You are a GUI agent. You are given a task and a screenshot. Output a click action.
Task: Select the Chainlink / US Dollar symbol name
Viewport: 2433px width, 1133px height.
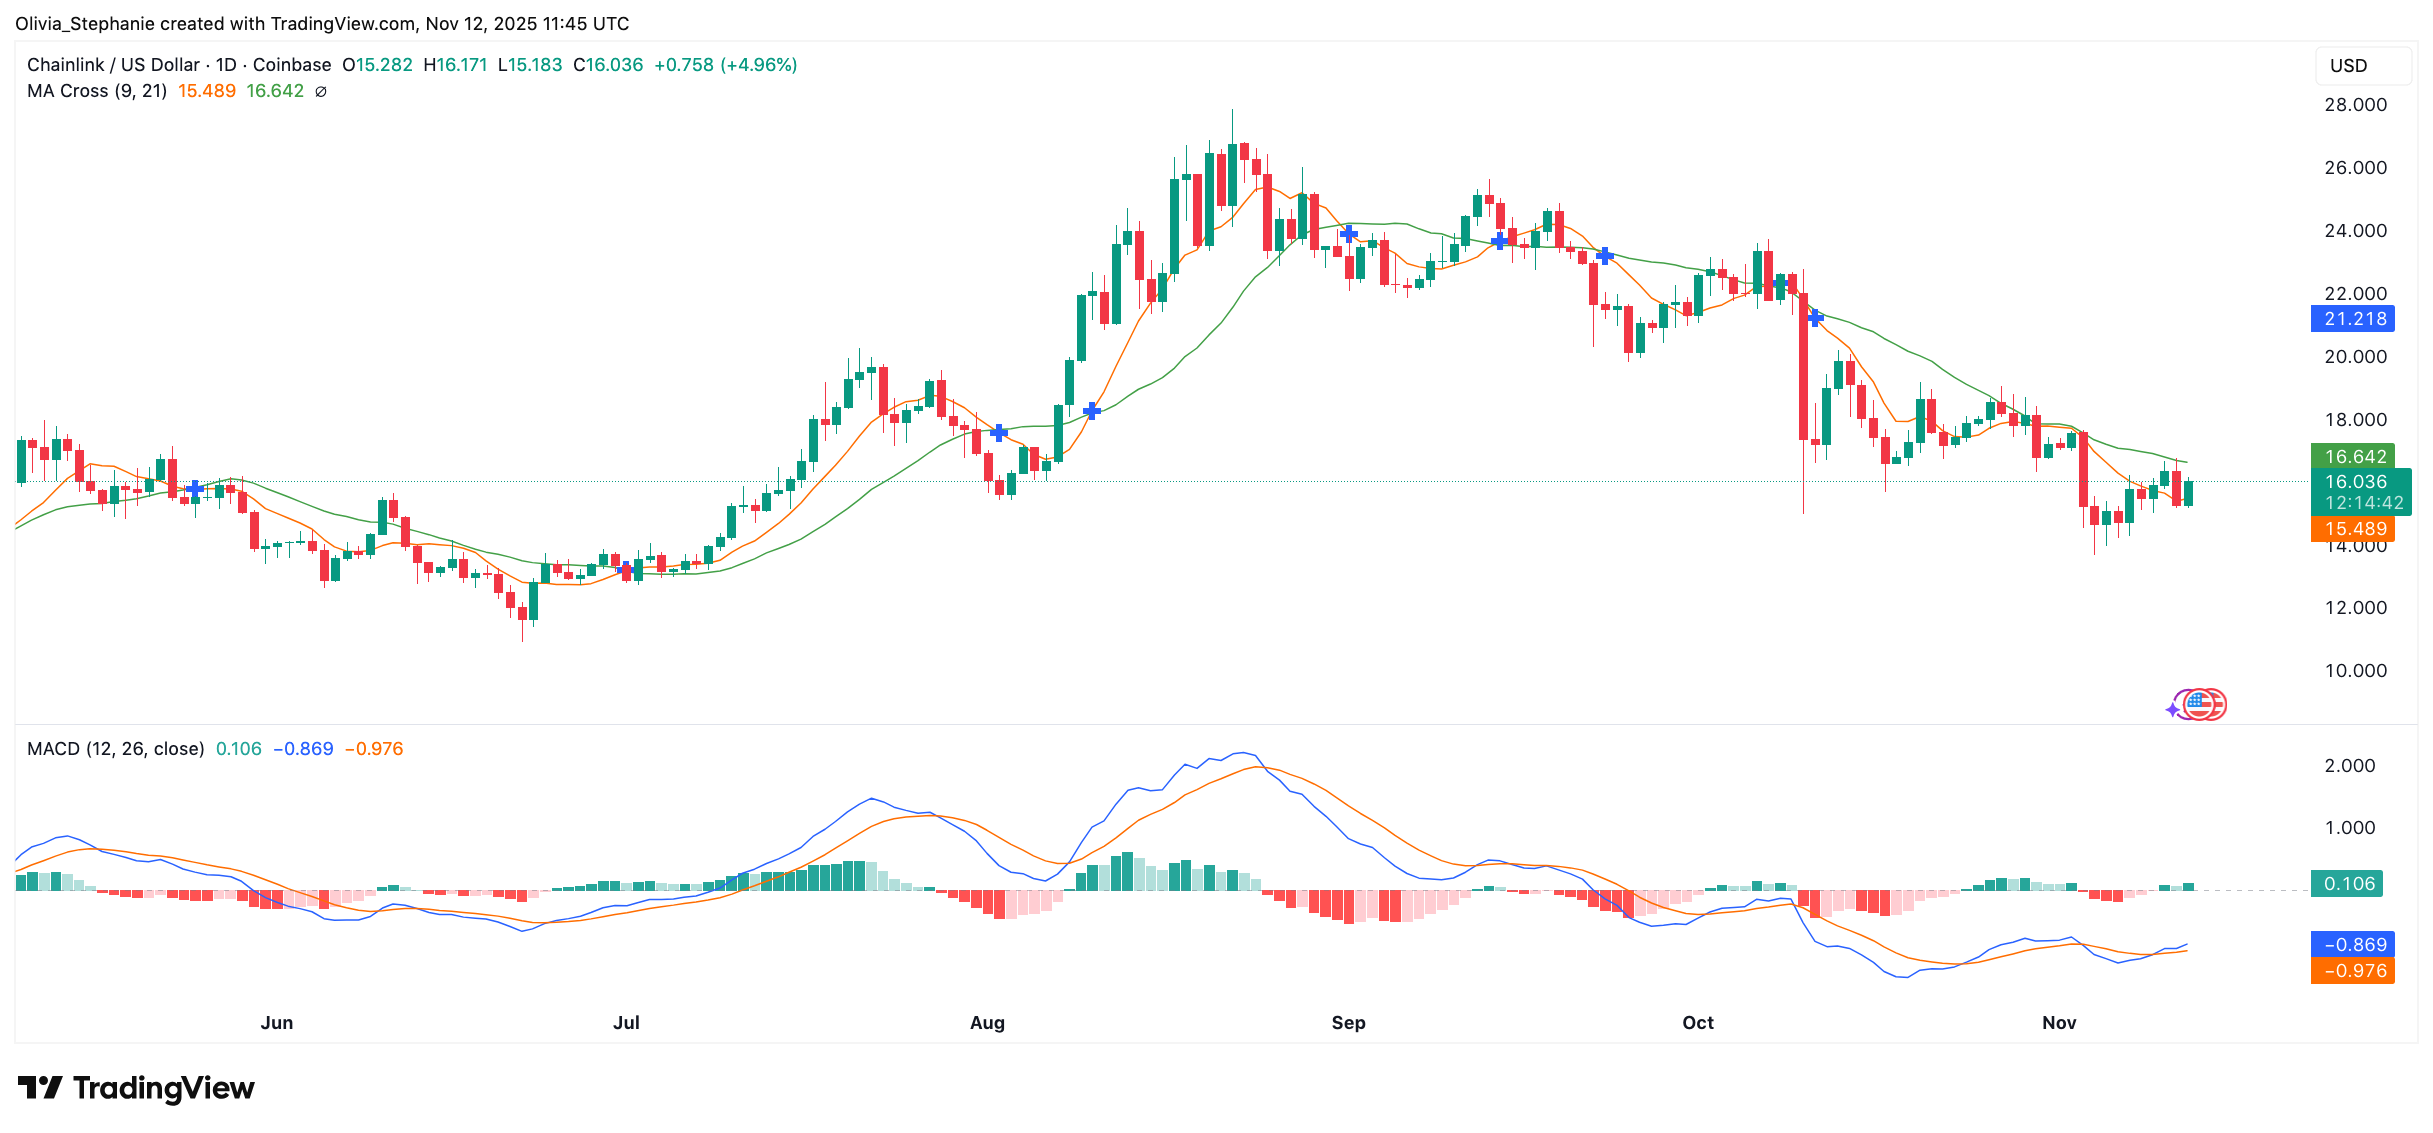[x=113, y=64]
